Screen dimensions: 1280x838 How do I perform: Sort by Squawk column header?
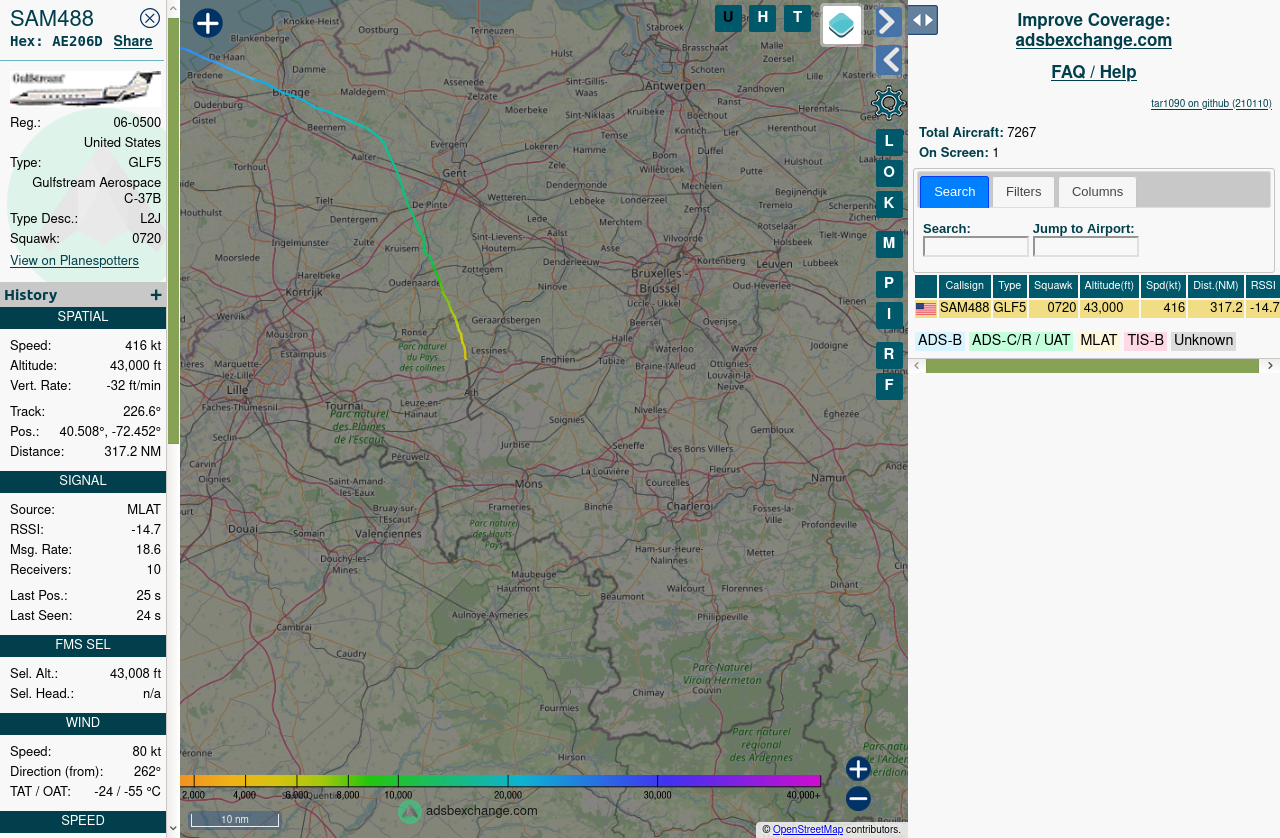click(x=1053, y=286)
